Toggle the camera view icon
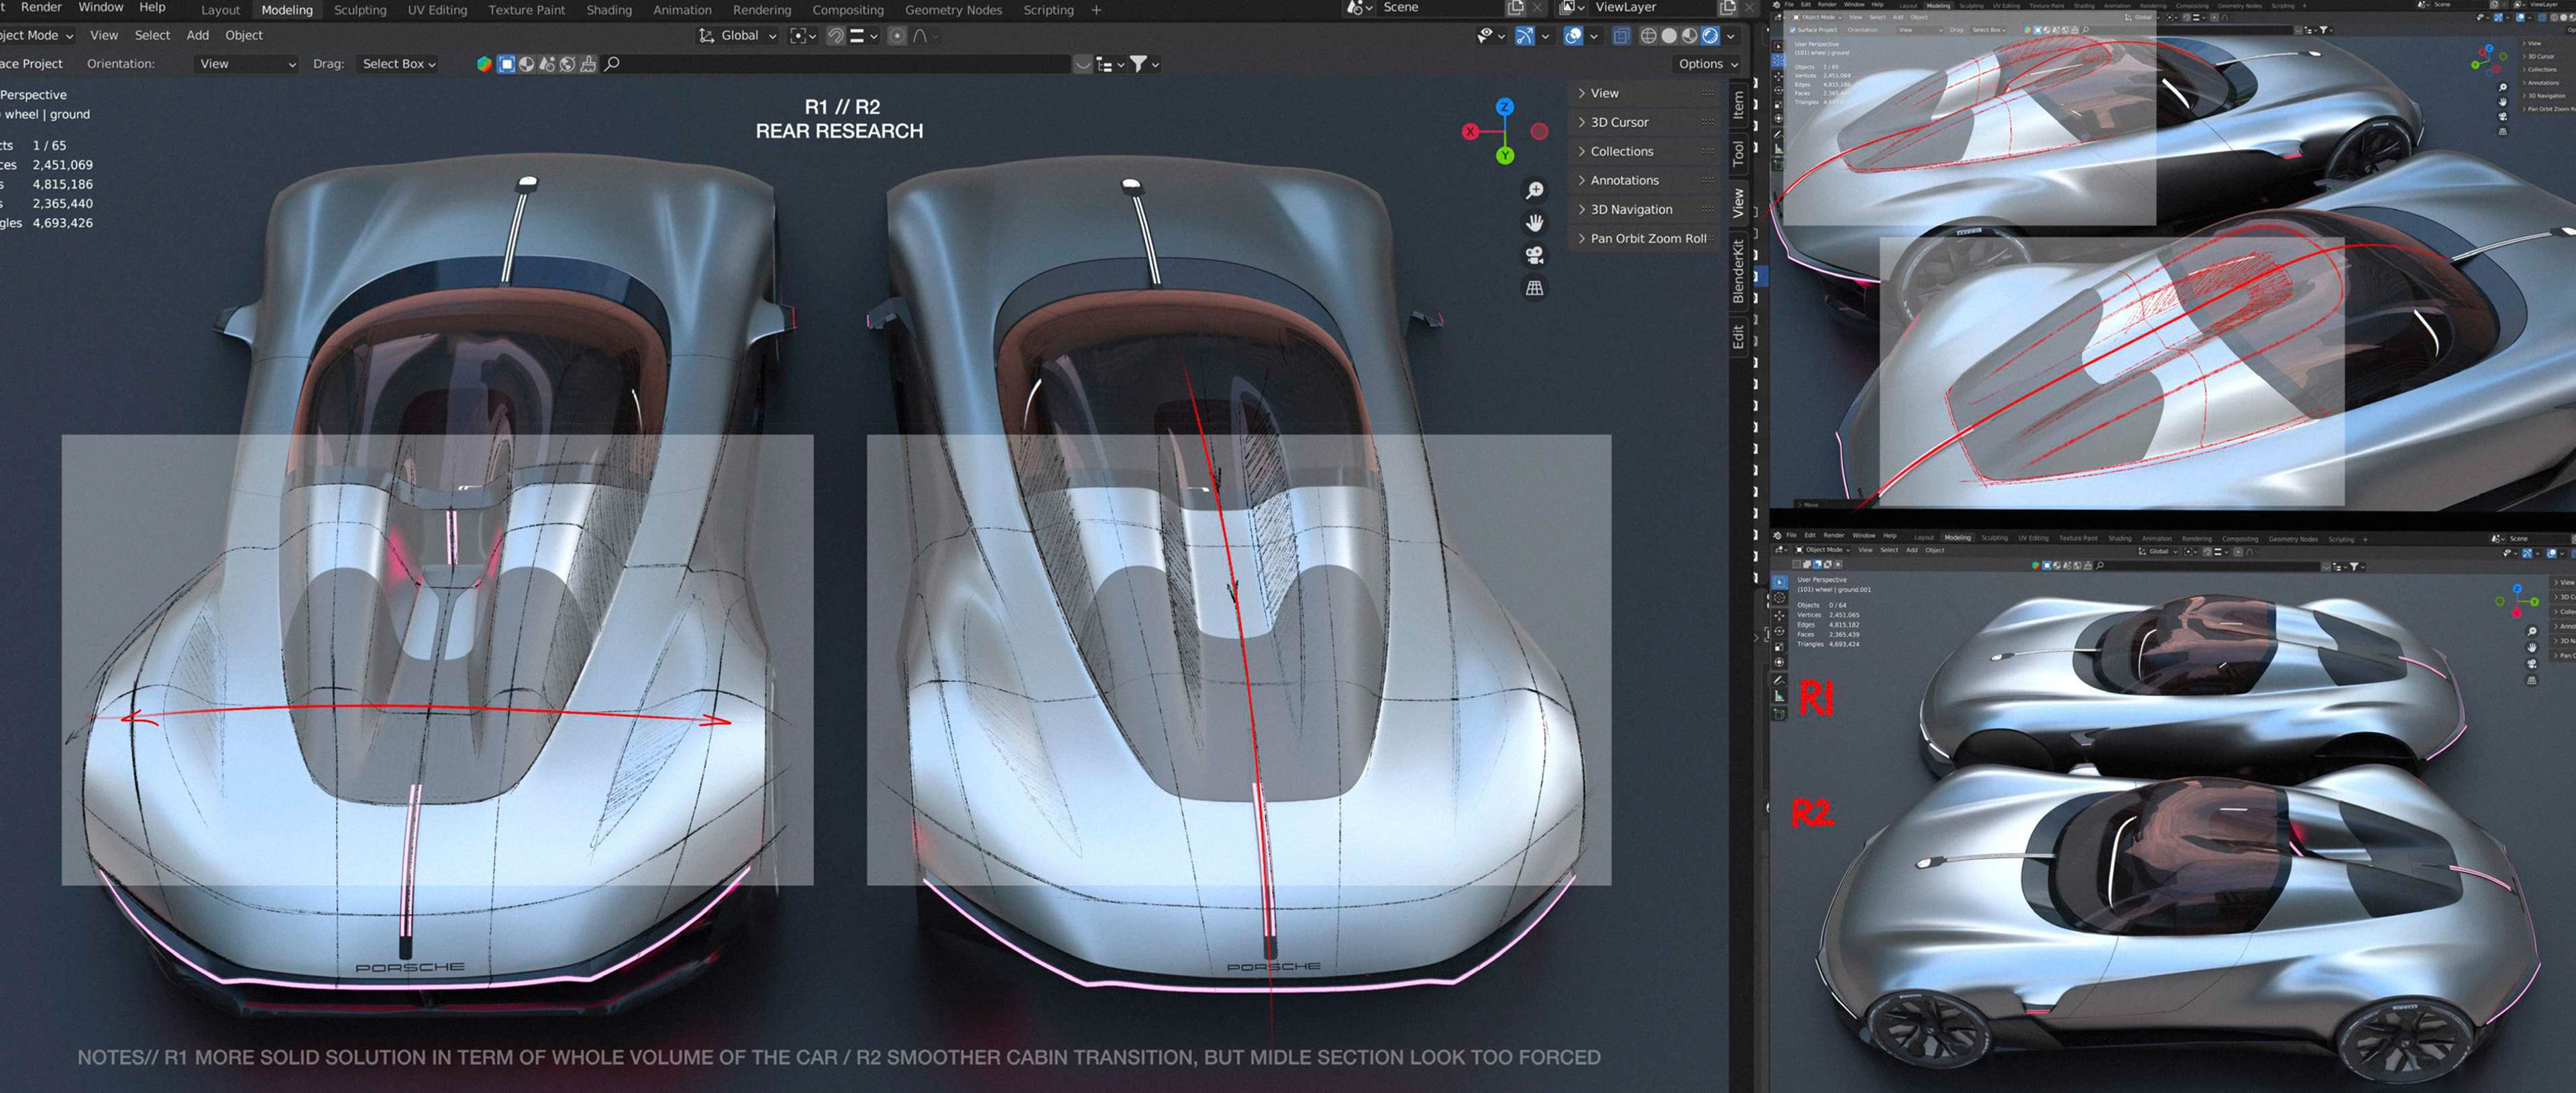 pyautogui.click(x=1534, y=255)
